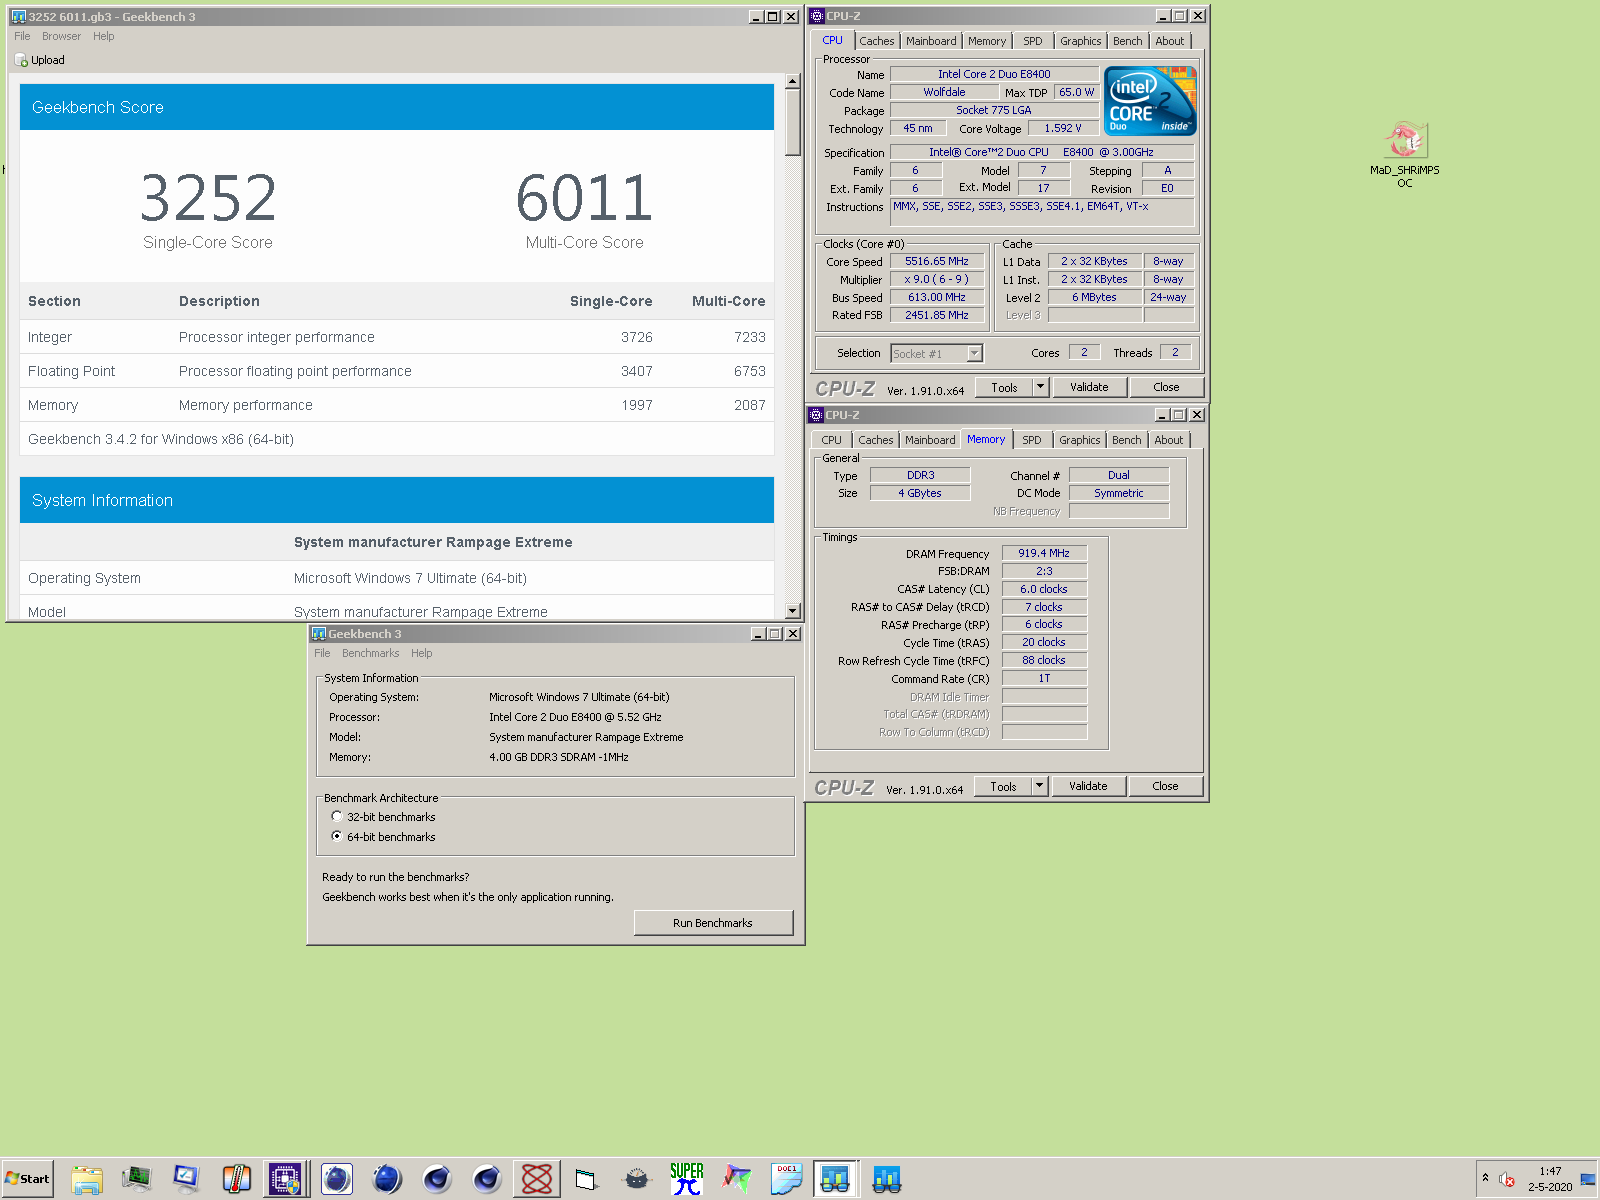The width and height of the screenshot is (1600, 1200).
Task: Click the title bar icon of the 3252 6011.gb3 window
Action: tap(18, 17)
